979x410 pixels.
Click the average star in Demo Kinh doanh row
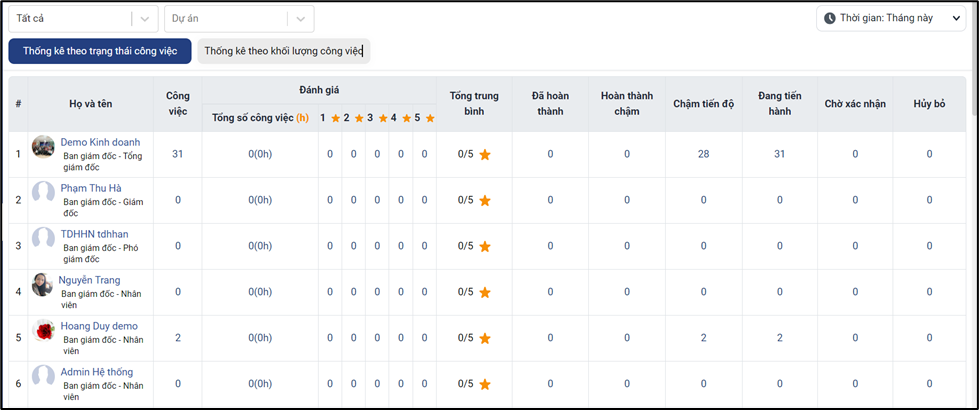click(x=485, y=155)
